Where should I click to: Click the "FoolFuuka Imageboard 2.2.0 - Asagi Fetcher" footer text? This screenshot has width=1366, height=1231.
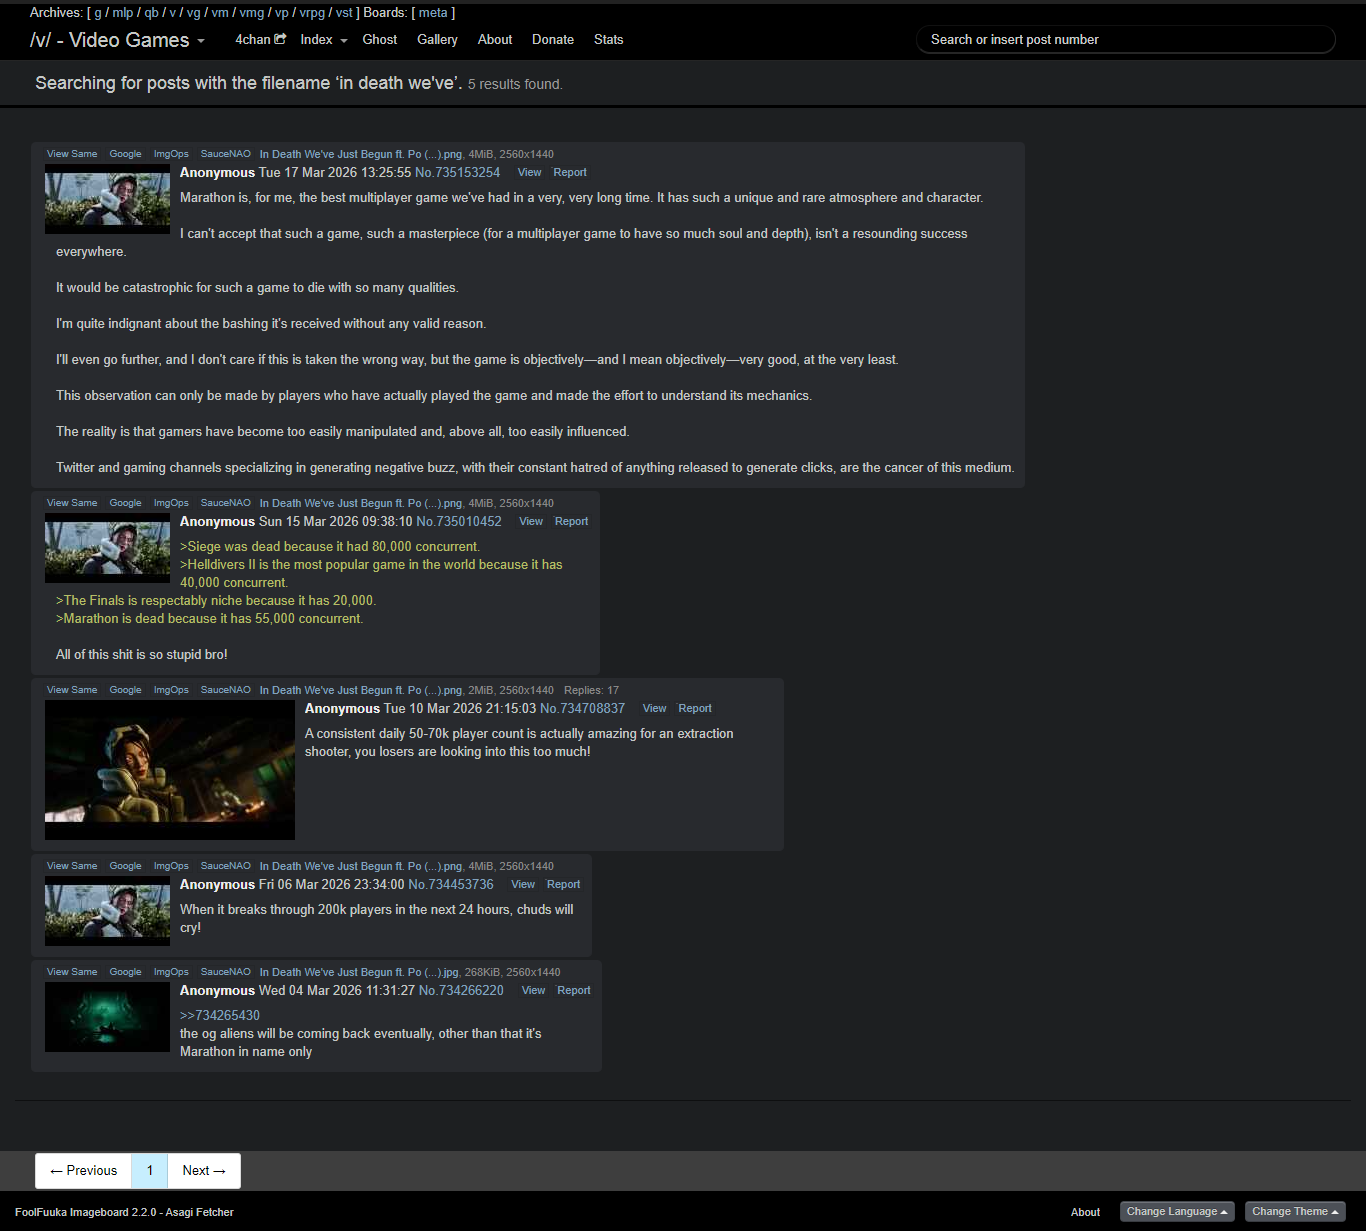pyautogui.click(x=124, y=1212)
